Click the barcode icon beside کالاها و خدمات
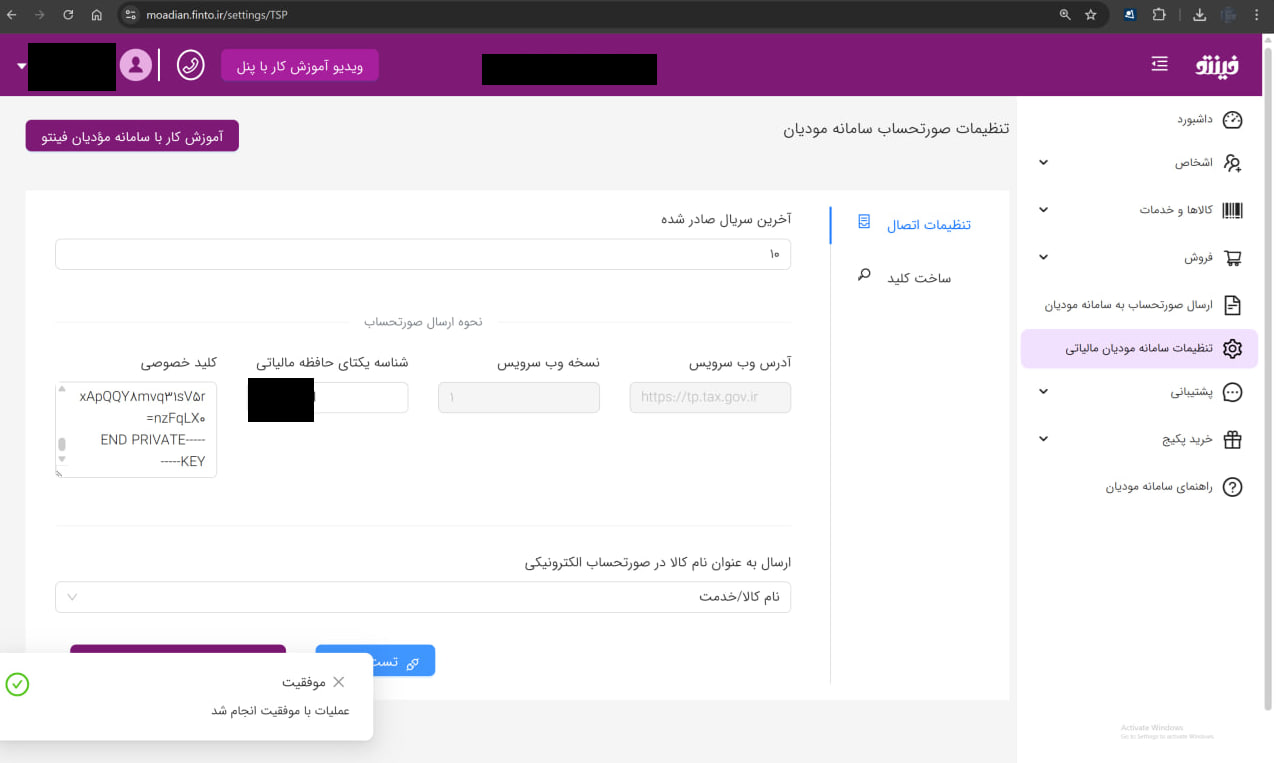Viewport: 1280px width, 763px height. 1233,210
